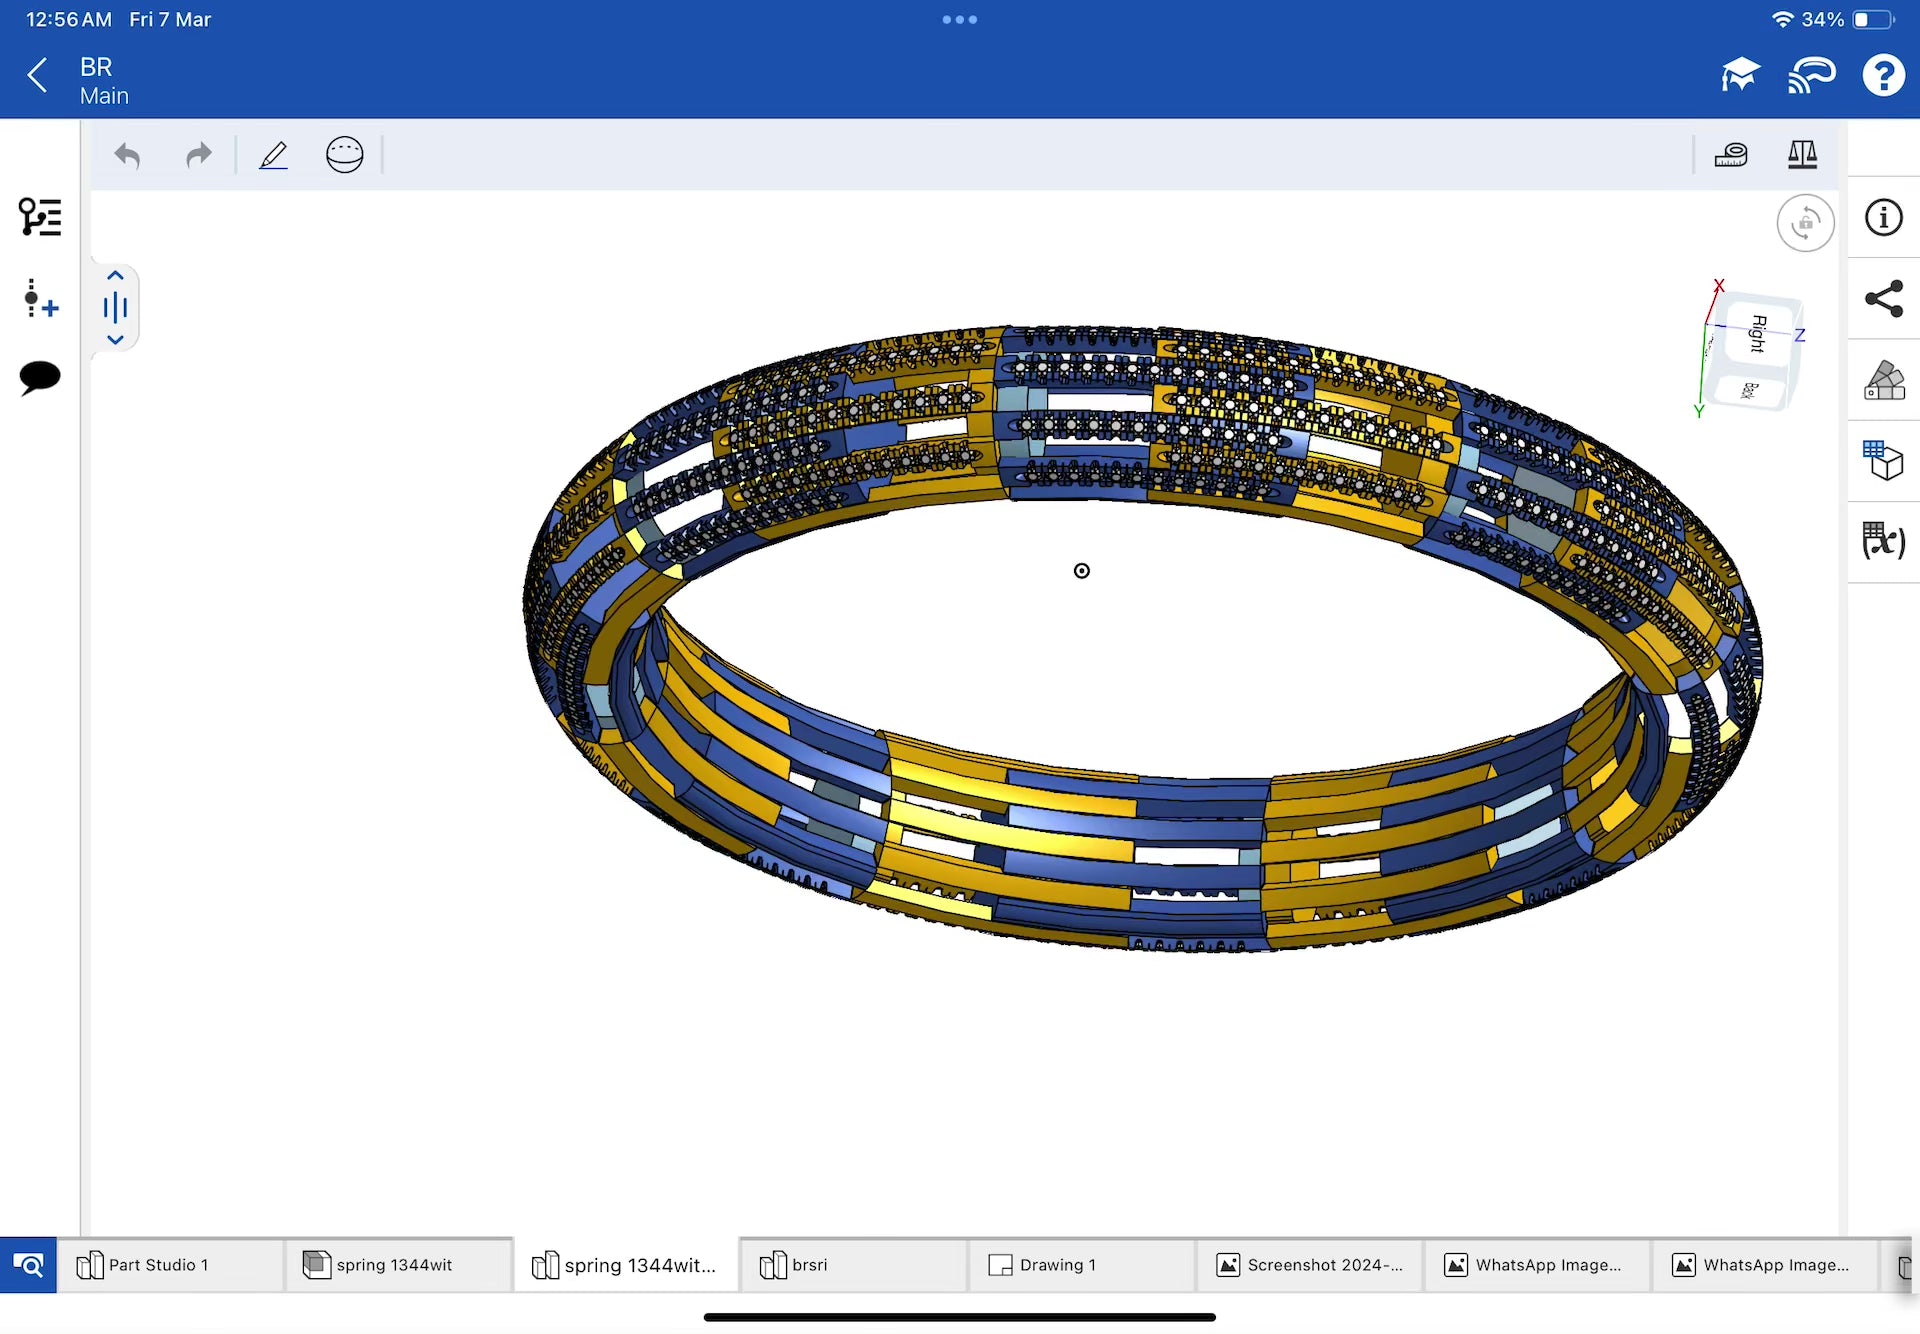Viewport: 1920px width, 1334px height.
Task: Click the undo arrow
Action: 127,155
